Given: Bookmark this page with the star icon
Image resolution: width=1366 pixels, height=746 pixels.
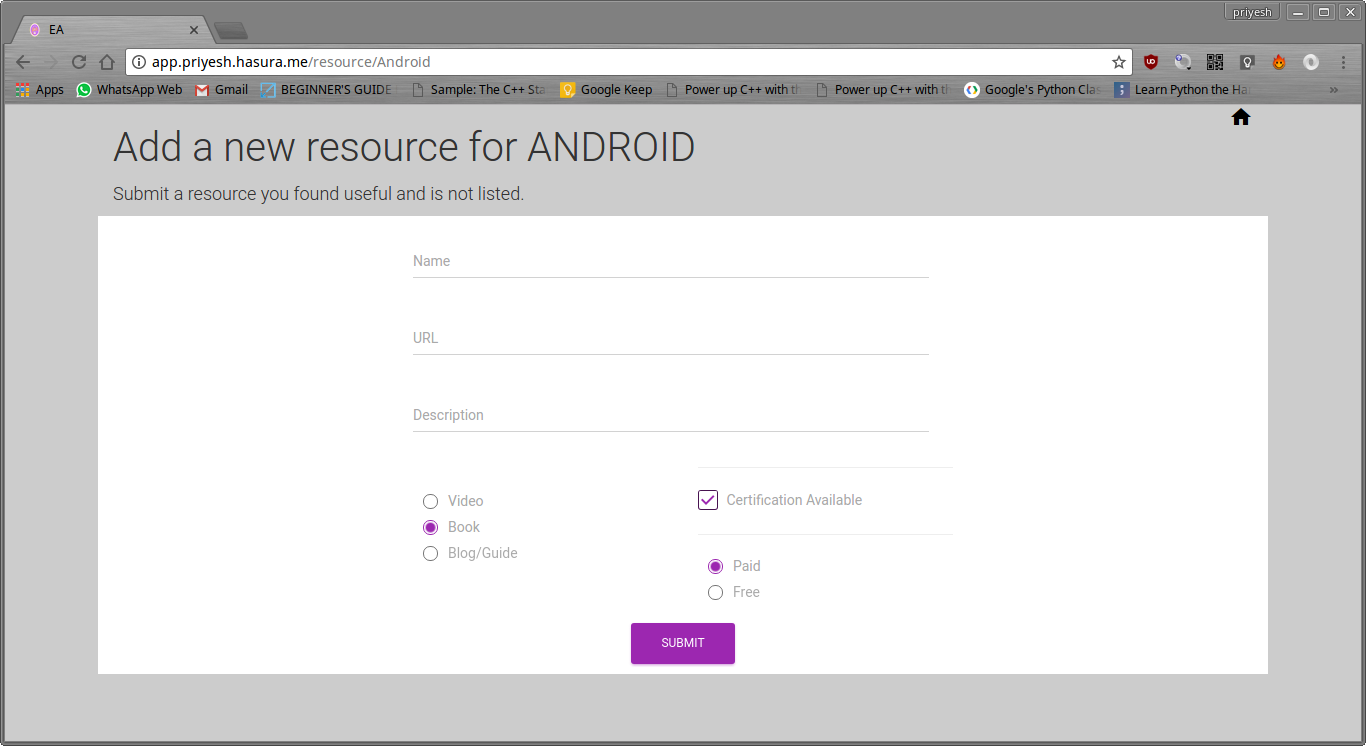Looking at the screenshot, I should point(1119,62).
